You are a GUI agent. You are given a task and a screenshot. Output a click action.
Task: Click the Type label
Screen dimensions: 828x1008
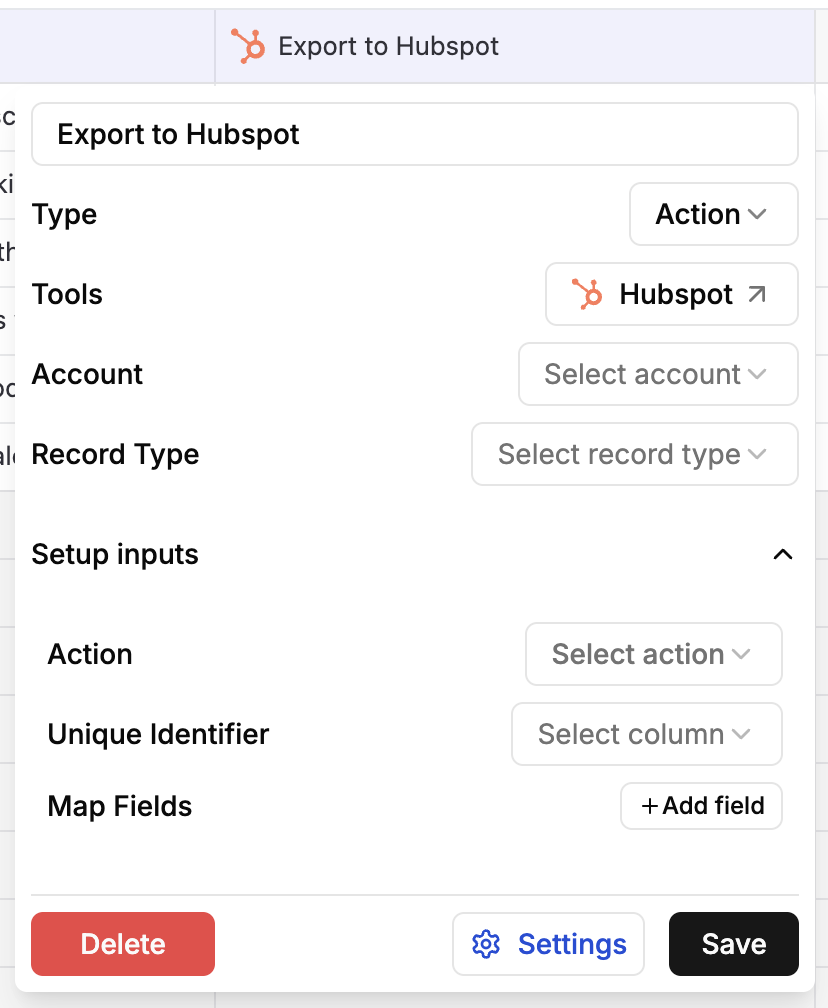64,215
